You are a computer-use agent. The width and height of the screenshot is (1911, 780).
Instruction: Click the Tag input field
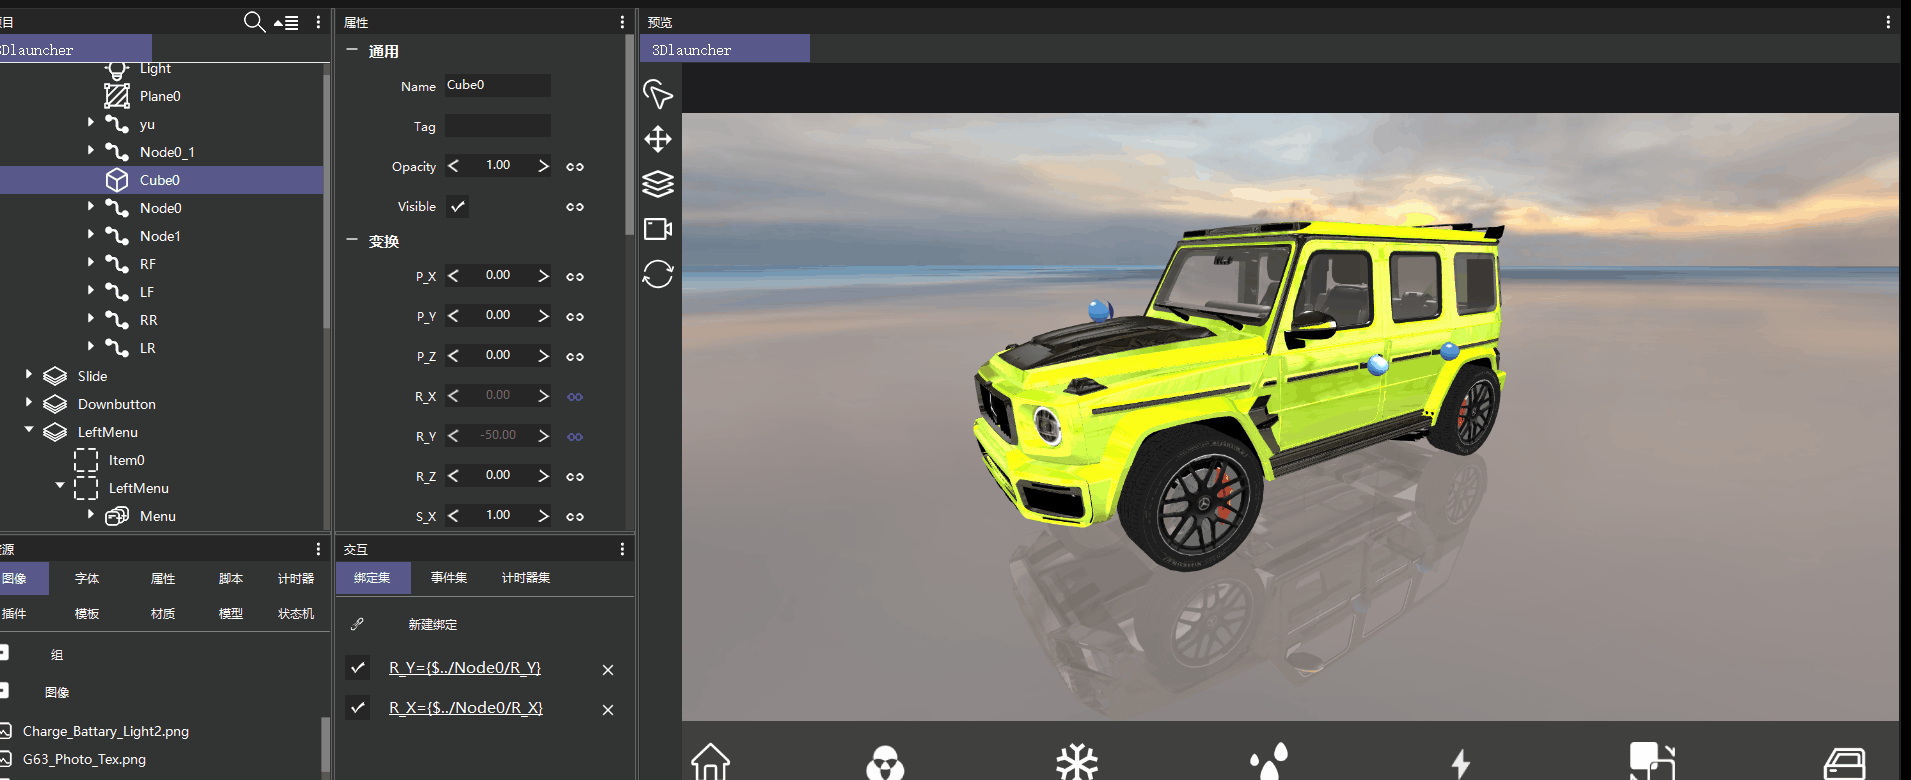[497, 125]
